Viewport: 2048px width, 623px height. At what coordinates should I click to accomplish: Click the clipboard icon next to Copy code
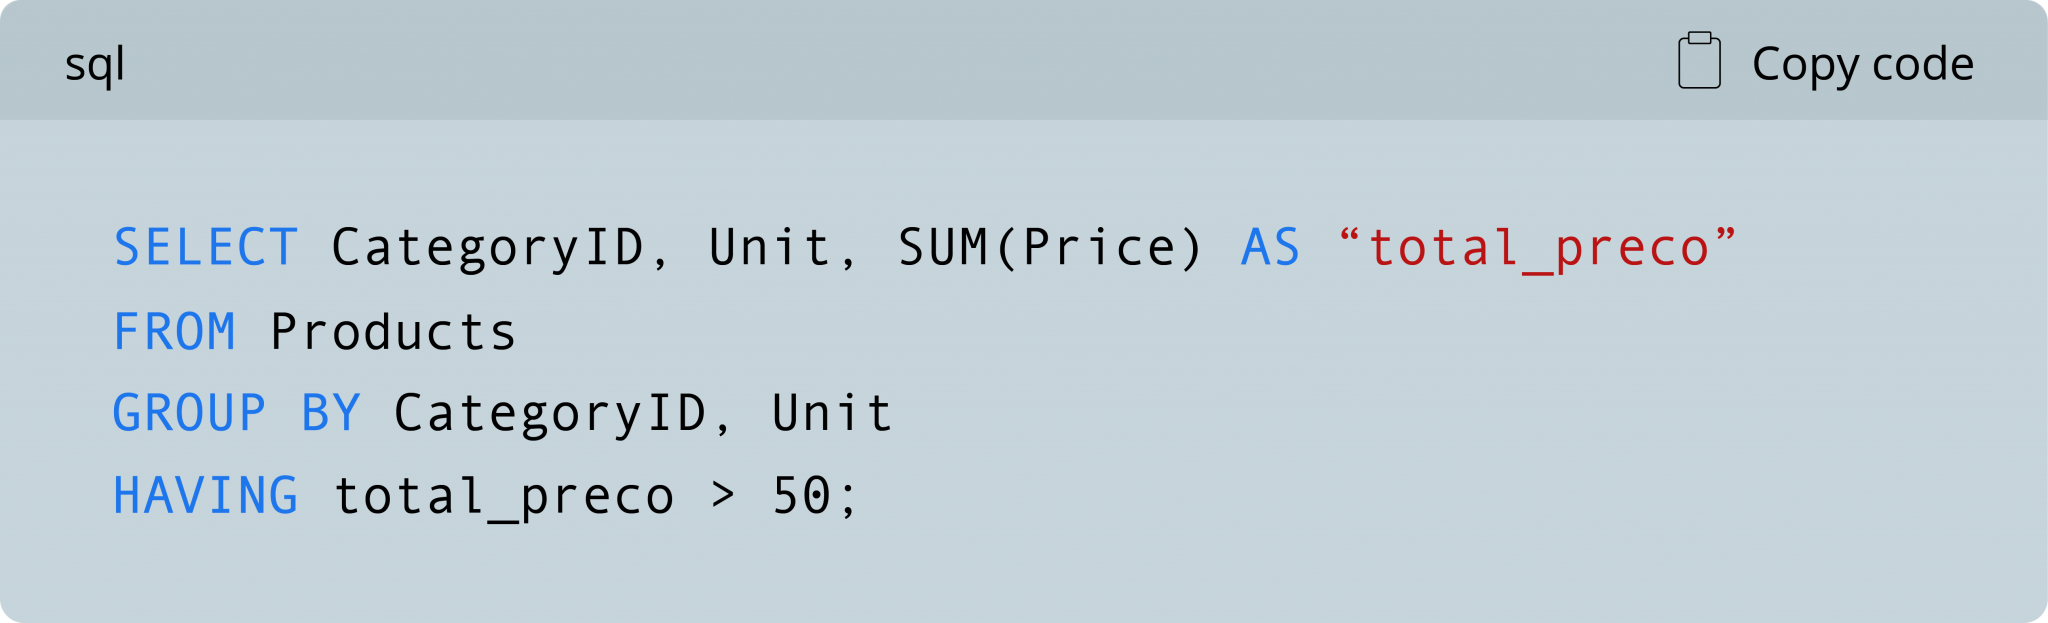(1700, 60)
